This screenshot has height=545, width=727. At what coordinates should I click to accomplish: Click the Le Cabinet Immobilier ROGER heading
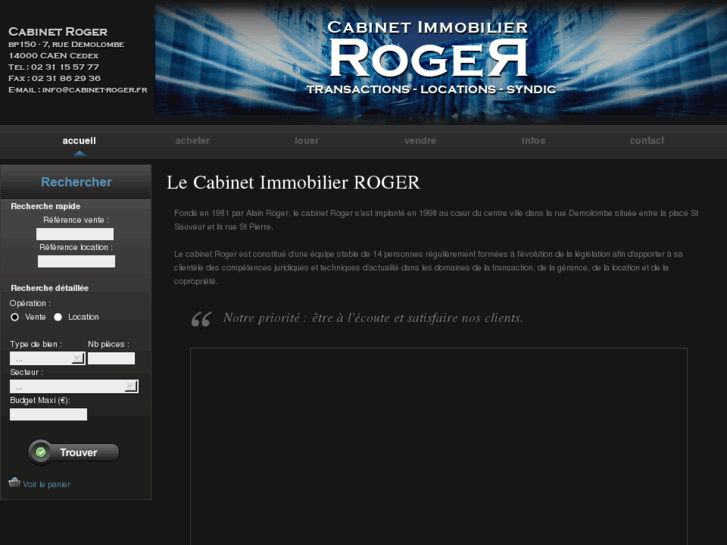point(293,182)
